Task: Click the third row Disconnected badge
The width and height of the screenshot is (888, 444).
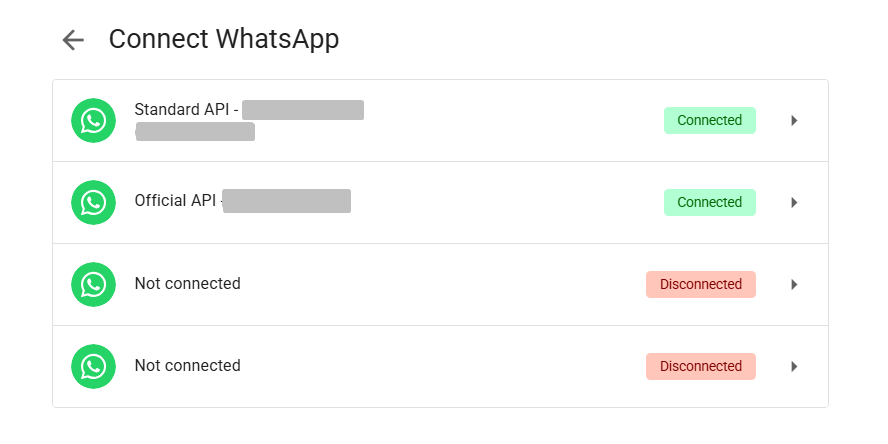Action: click(x=700, y=285)
